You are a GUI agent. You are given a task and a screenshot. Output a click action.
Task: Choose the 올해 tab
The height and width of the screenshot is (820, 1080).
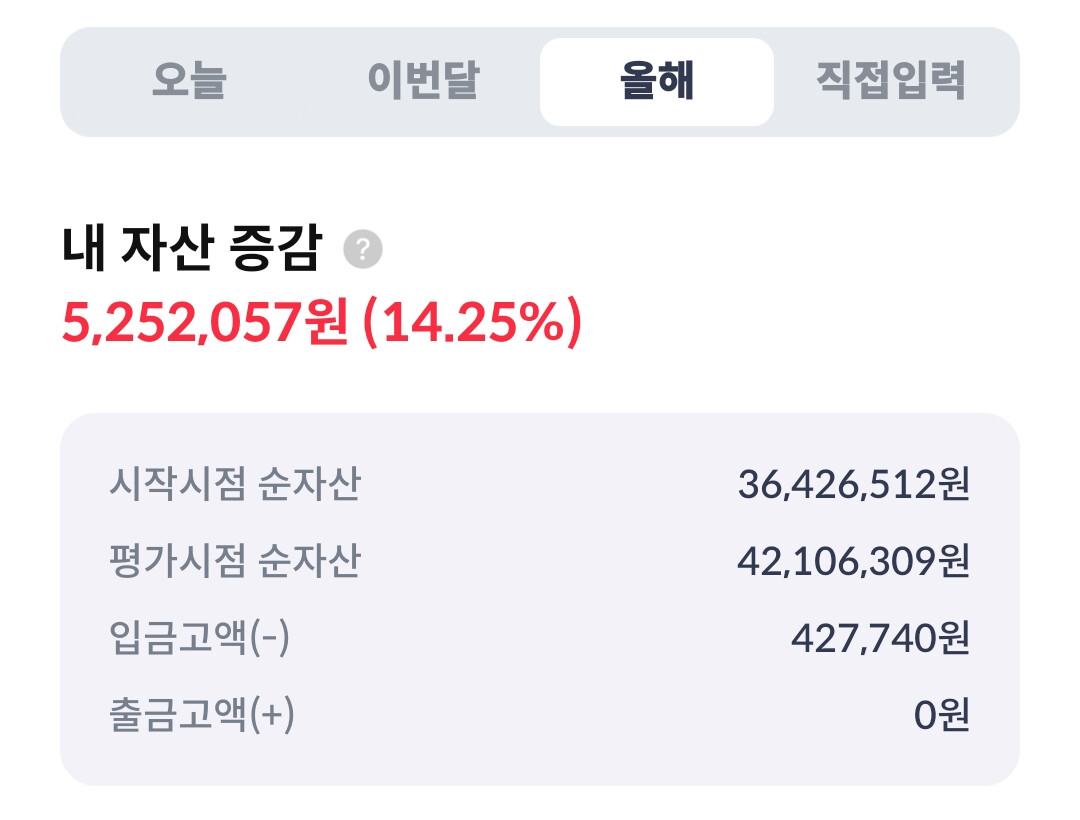(656, 82)
